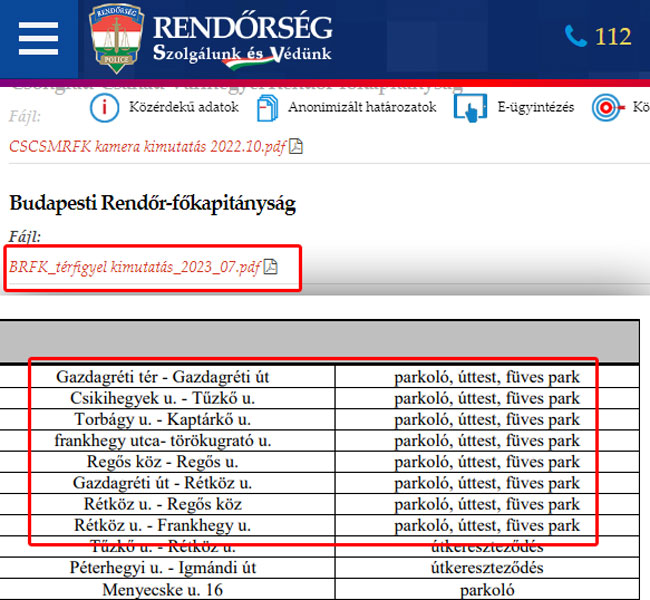The height and width of the screenshot is (600, 650).
Task: Click the phone handset icon beside 112
Action: click(575, 37)
